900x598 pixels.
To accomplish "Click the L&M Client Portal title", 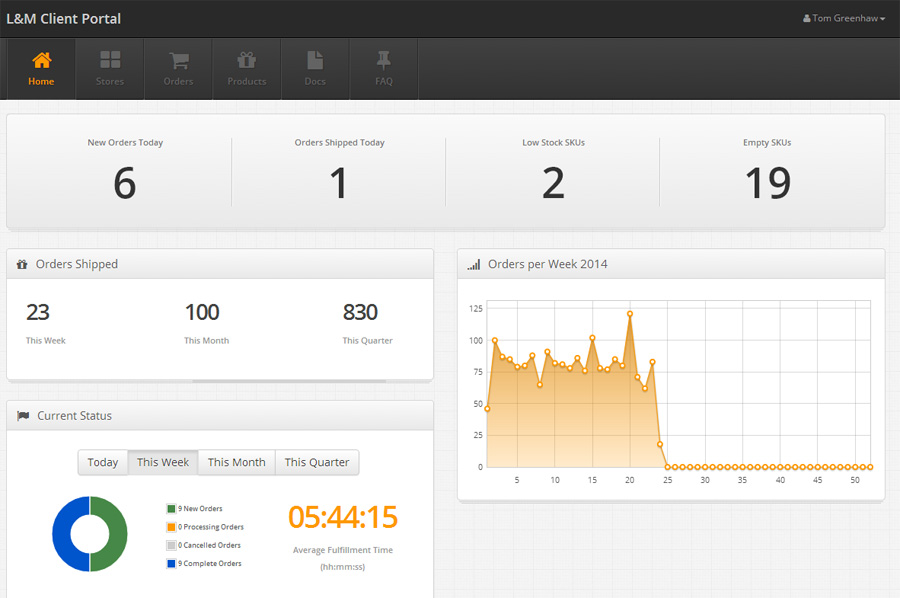I will 64,19.
